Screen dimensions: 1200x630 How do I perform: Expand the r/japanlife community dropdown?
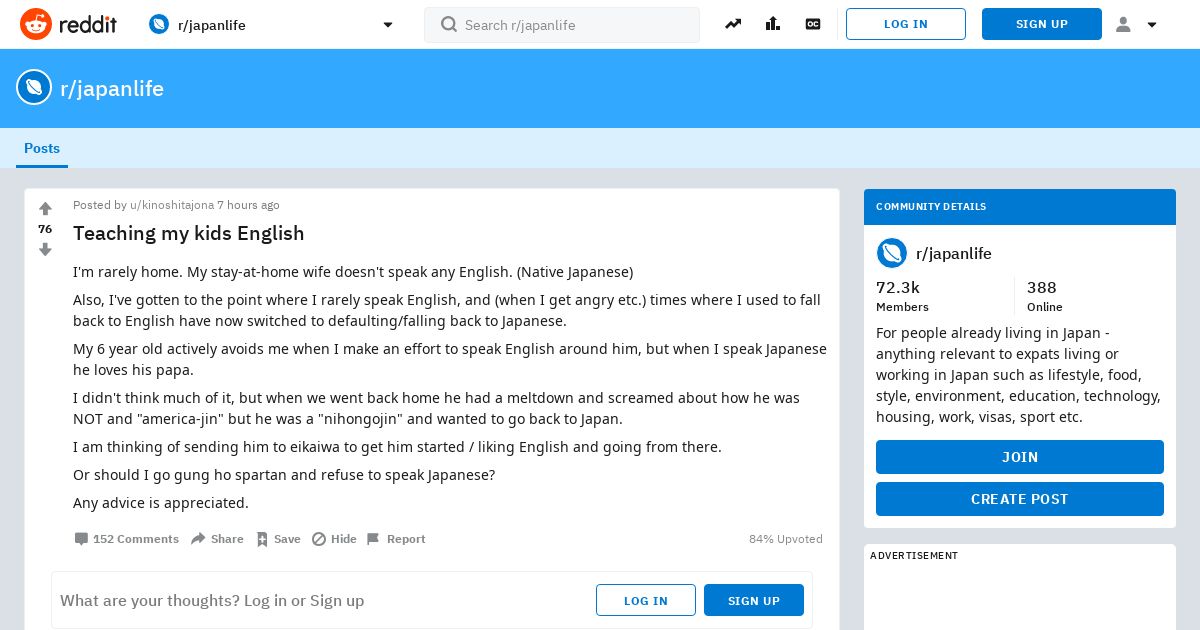(x=388, y=25)
